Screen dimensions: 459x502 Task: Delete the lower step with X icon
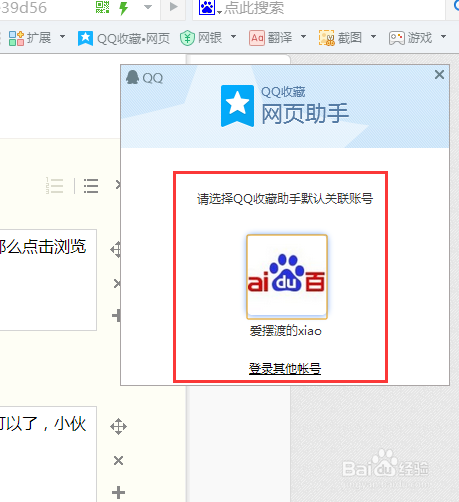coord(118,461)
